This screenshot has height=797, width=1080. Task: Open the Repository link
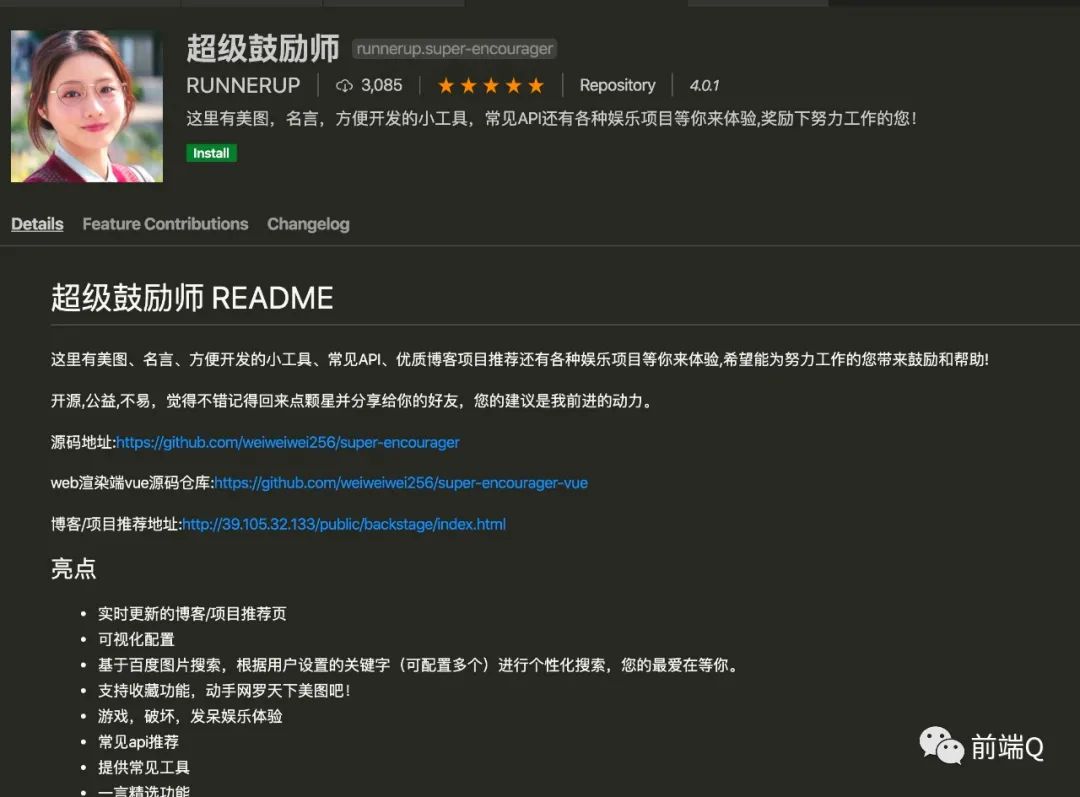click(x=617, y=85)
